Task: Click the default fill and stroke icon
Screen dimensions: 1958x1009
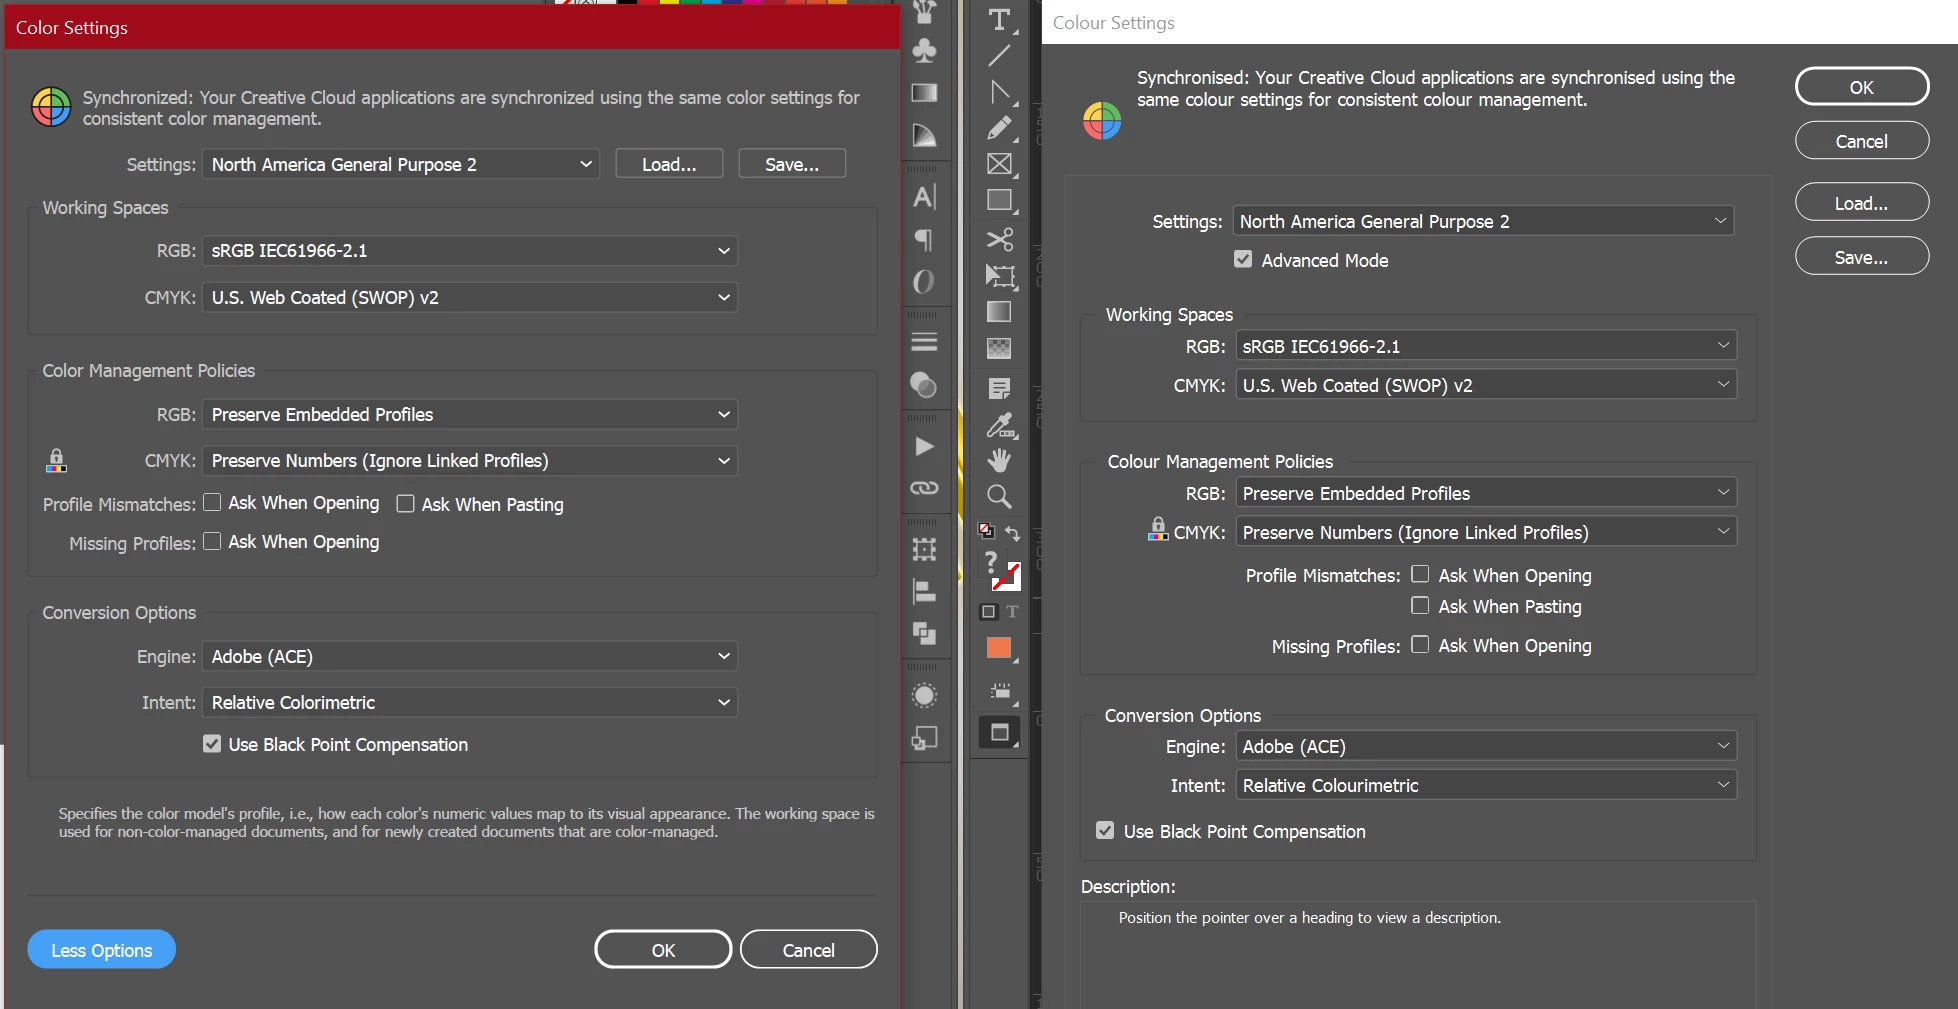Action: (x=986, y=531)
